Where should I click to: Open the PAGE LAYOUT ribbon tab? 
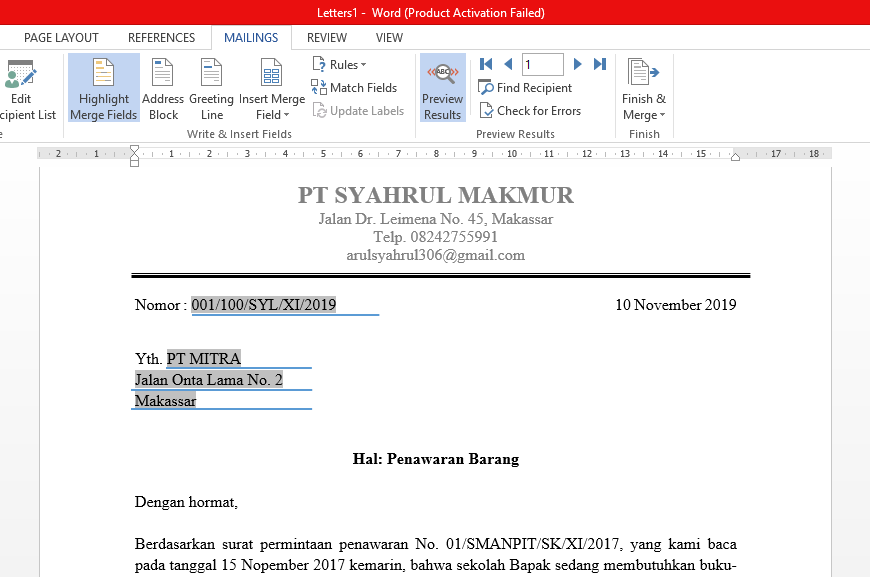point(60,37)
